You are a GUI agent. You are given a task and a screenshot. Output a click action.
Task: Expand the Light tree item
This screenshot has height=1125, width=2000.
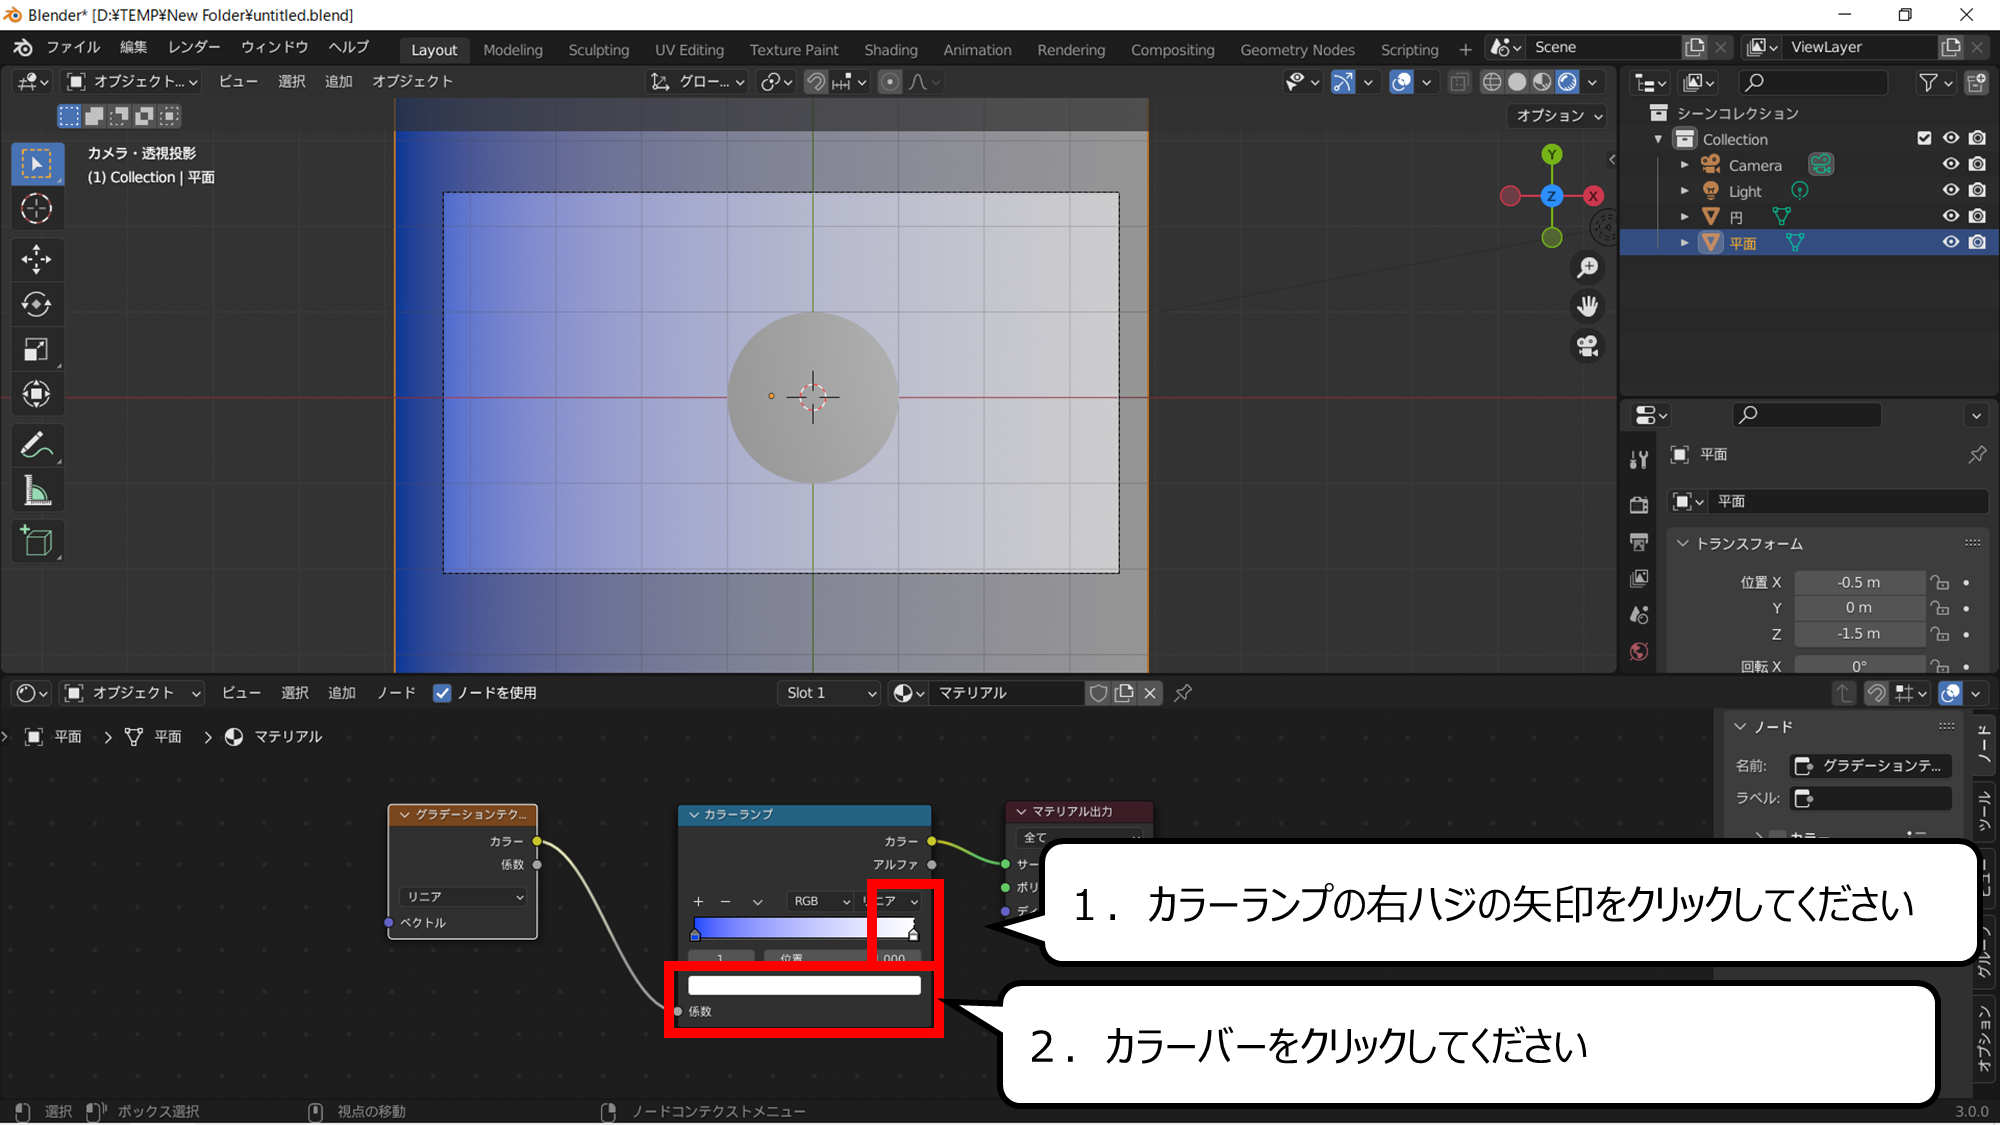[x=1685, y=191]
